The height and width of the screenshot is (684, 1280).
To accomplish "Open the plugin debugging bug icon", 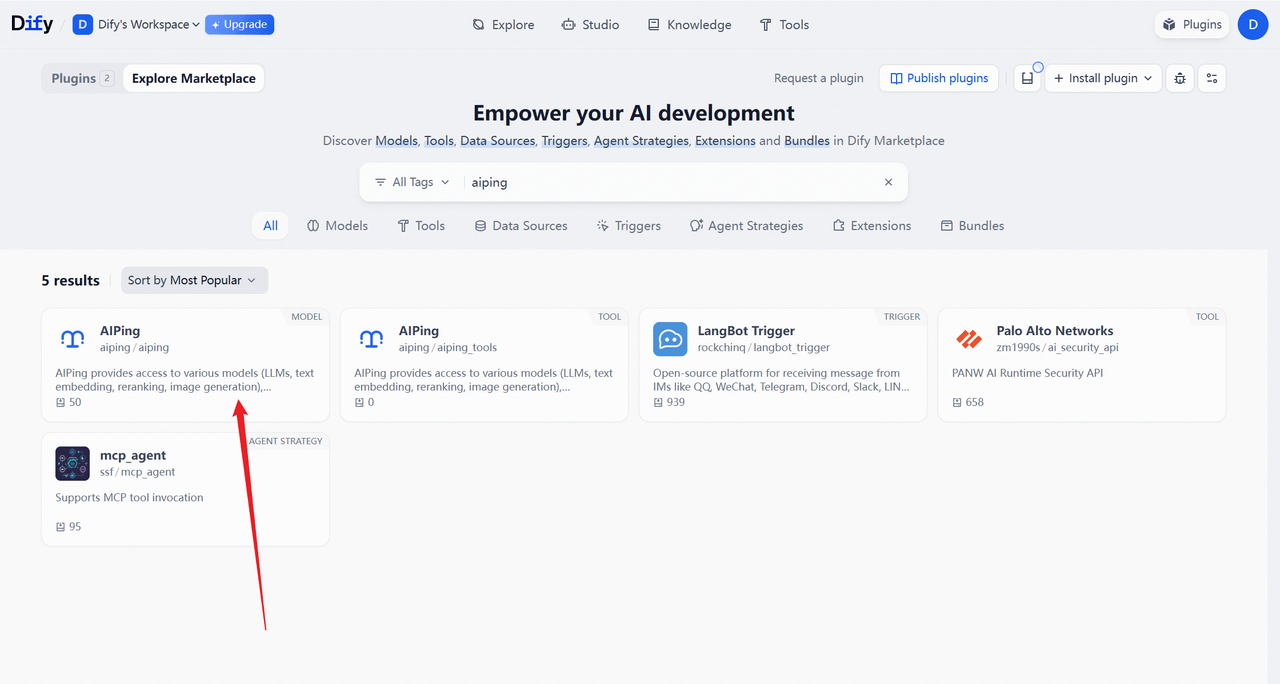I will point(1180,78).
